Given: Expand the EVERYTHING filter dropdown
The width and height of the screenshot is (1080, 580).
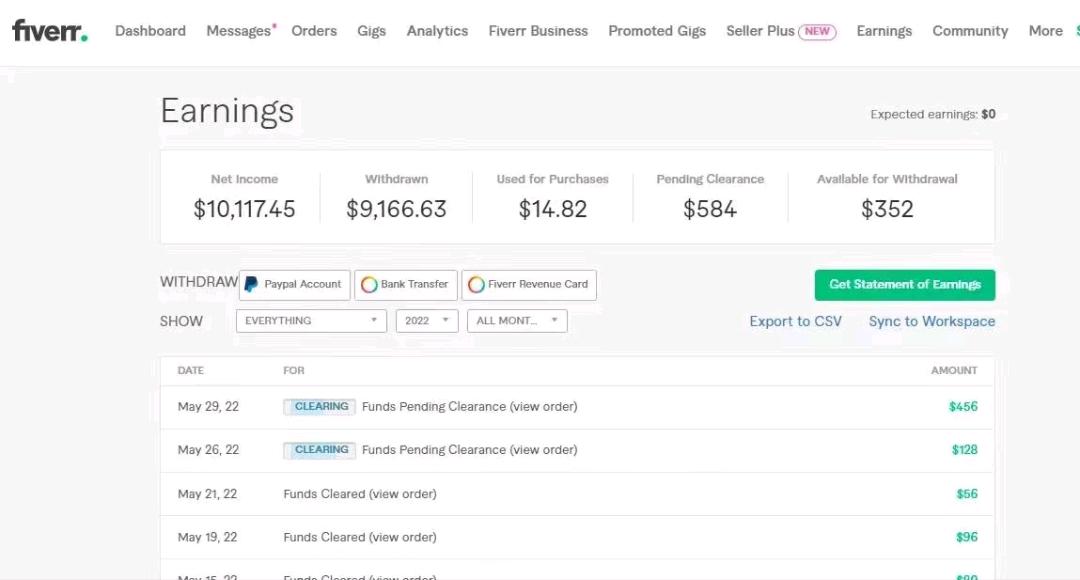Looking at the screenshot, I should point(311,321).
